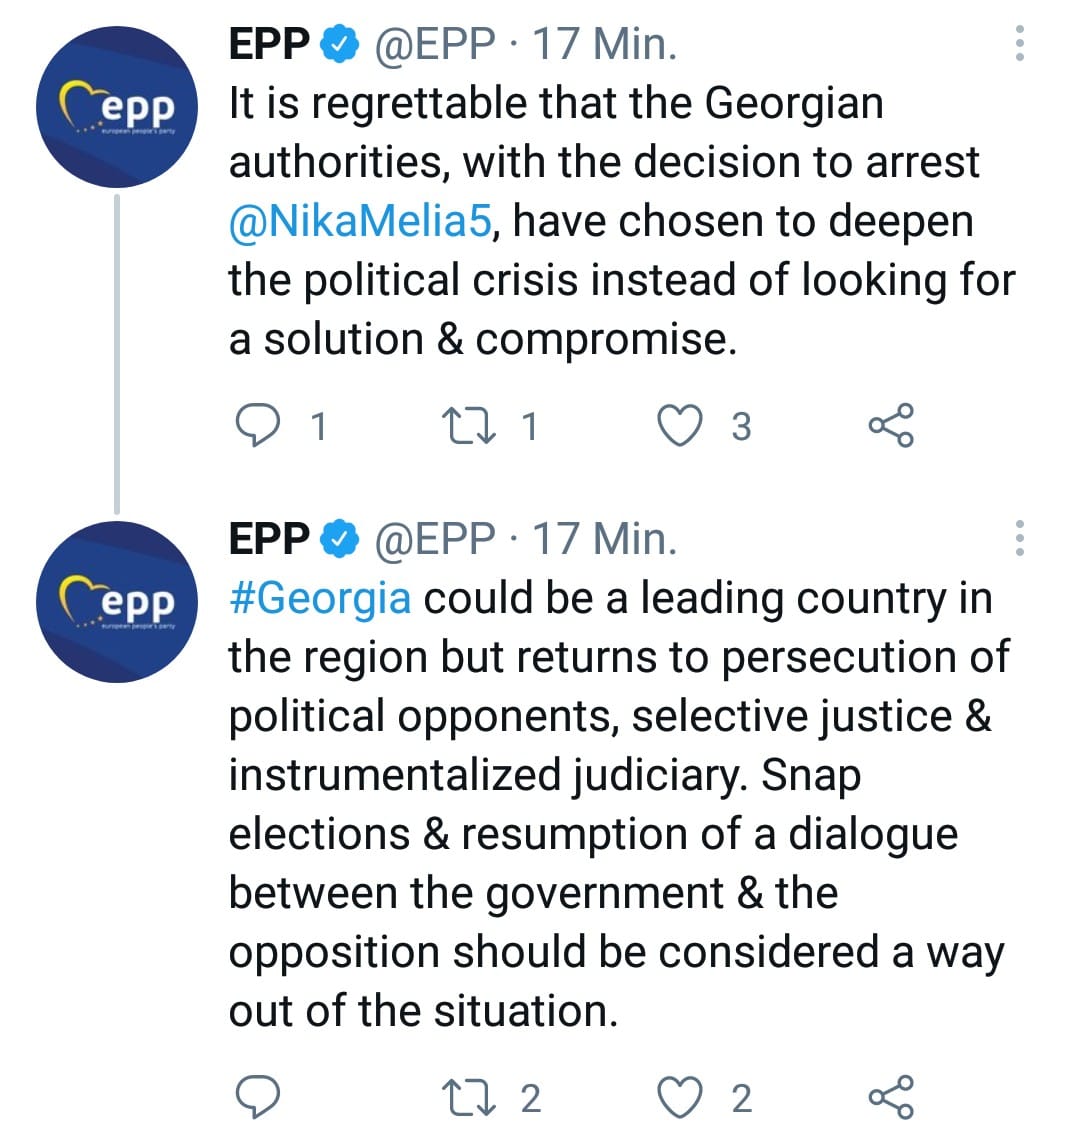The height and width of the screenshot is (1124, 1080).
Task: Like the first EPP tweet
Action: pyautogui.click(x=680, y=426)
